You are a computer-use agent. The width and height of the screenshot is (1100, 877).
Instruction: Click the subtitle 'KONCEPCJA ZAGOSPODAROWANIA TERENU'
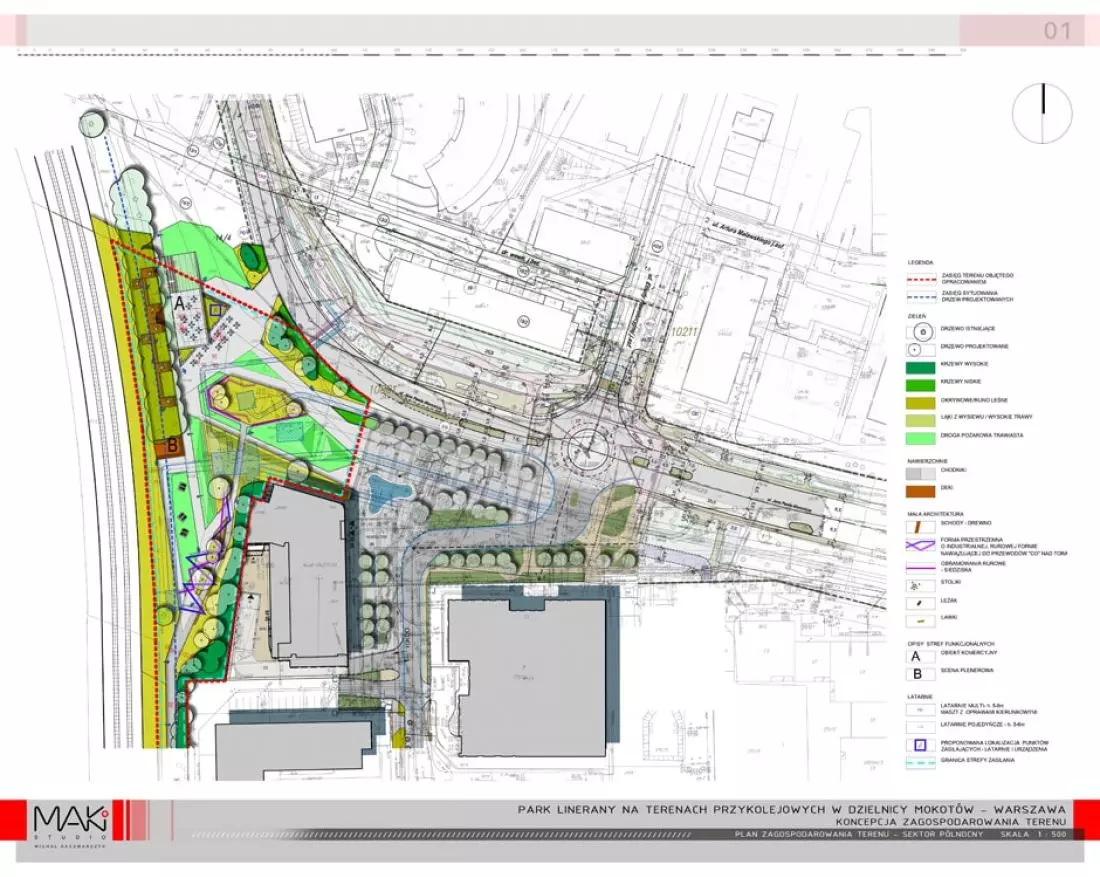click(951, 821)
